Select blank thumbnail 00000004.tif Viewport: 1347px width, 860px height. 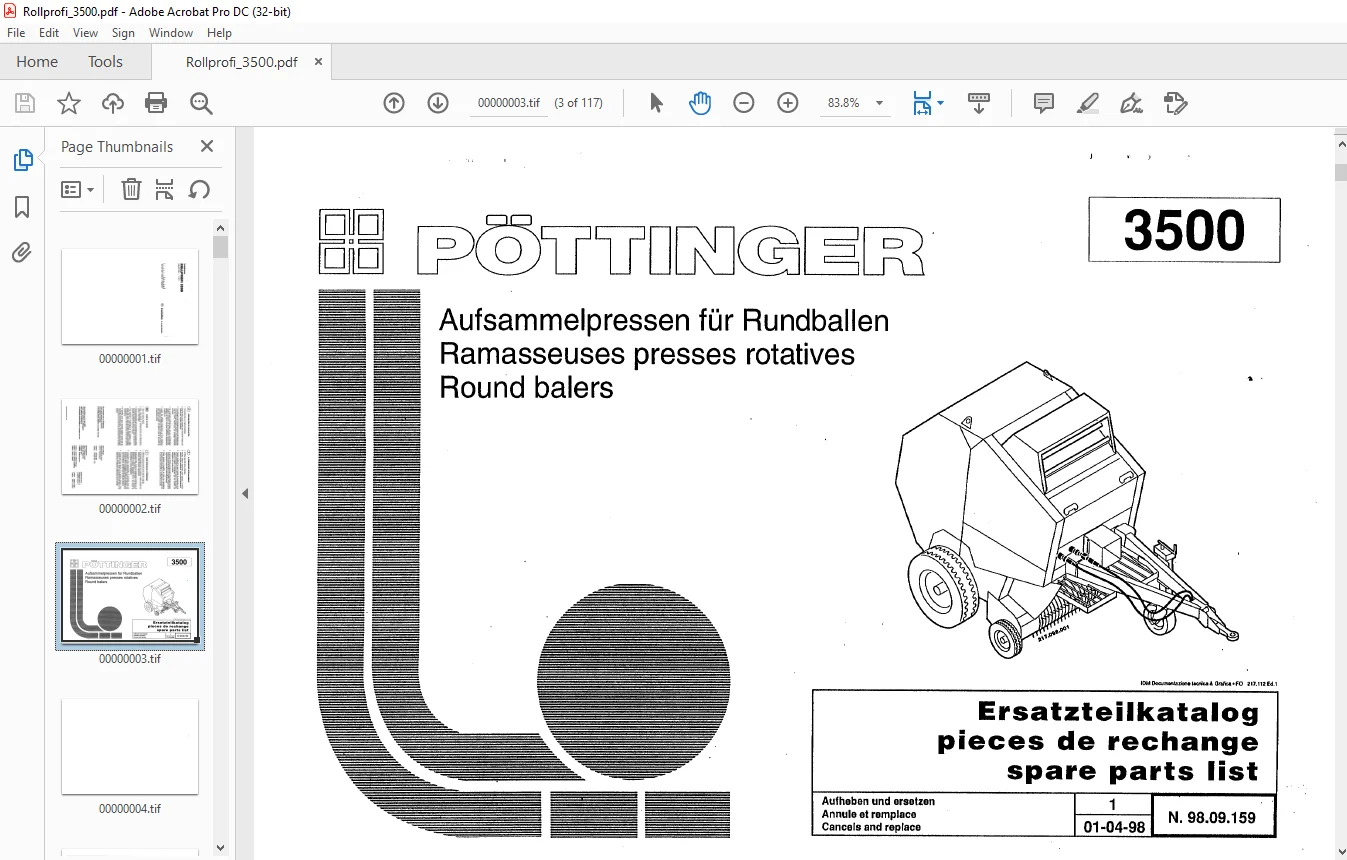coord(130,747)
